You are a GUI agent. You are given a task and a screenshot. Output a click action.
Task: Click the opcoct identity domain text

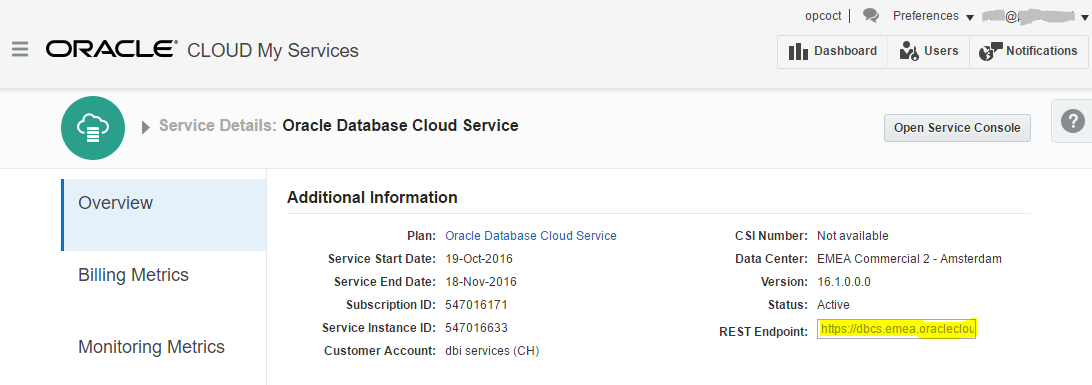pyautogui.click(x=823, y=15)
